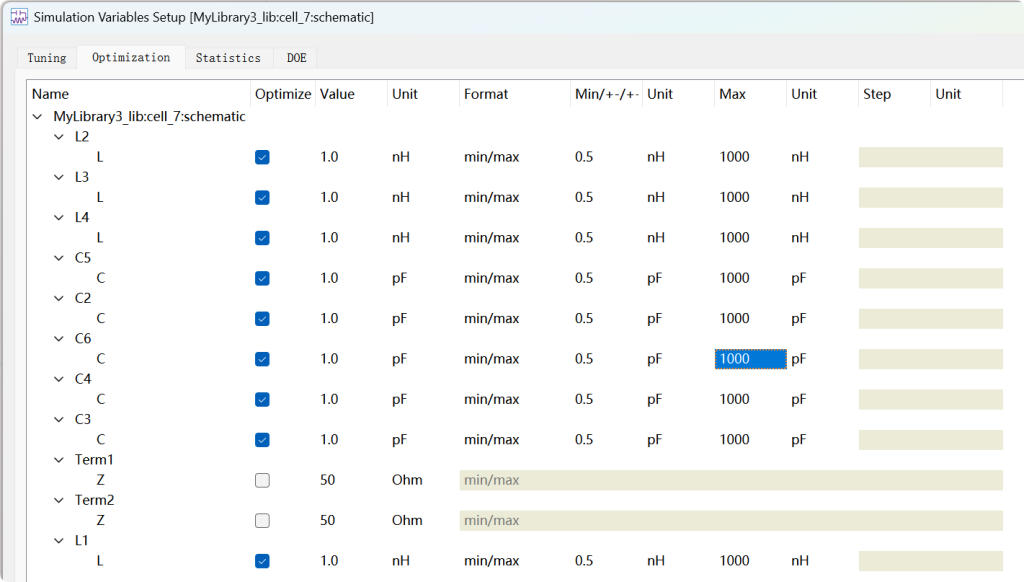Collapse the L2 tree node

pos(59,137)
